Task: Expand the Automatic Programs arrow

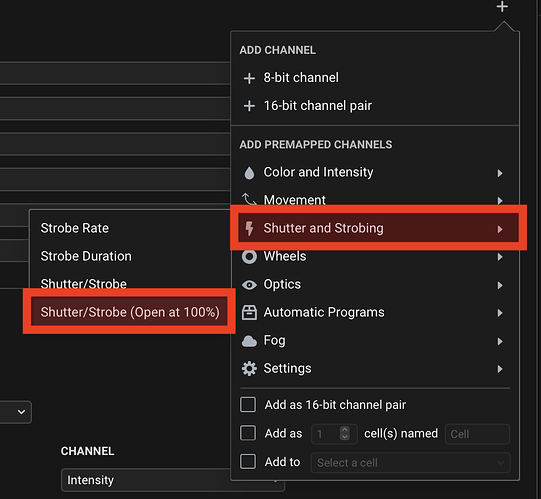Action: click(500, 313)
